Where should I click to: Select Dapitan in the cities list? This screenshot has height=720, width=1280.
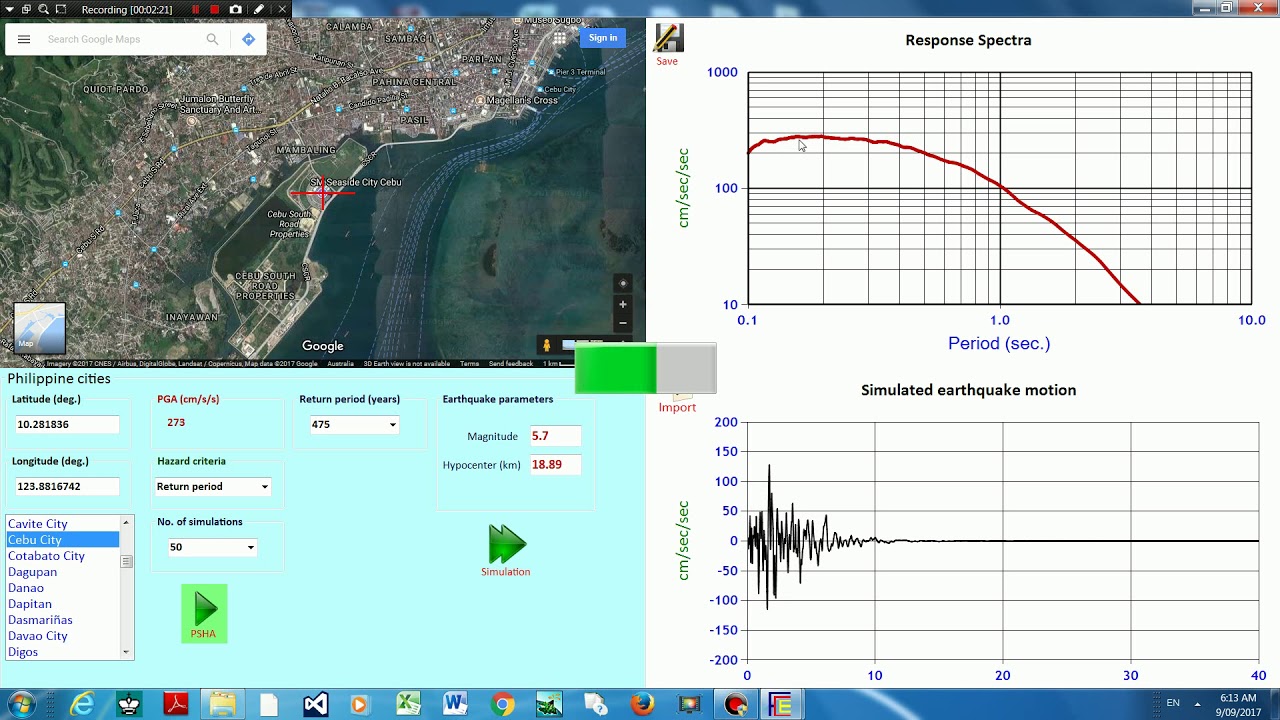pos(62,604)
